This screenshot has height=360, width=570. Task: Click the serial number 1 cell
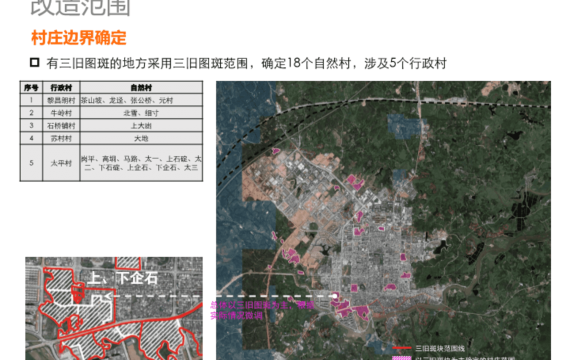[x=31, y=100]
